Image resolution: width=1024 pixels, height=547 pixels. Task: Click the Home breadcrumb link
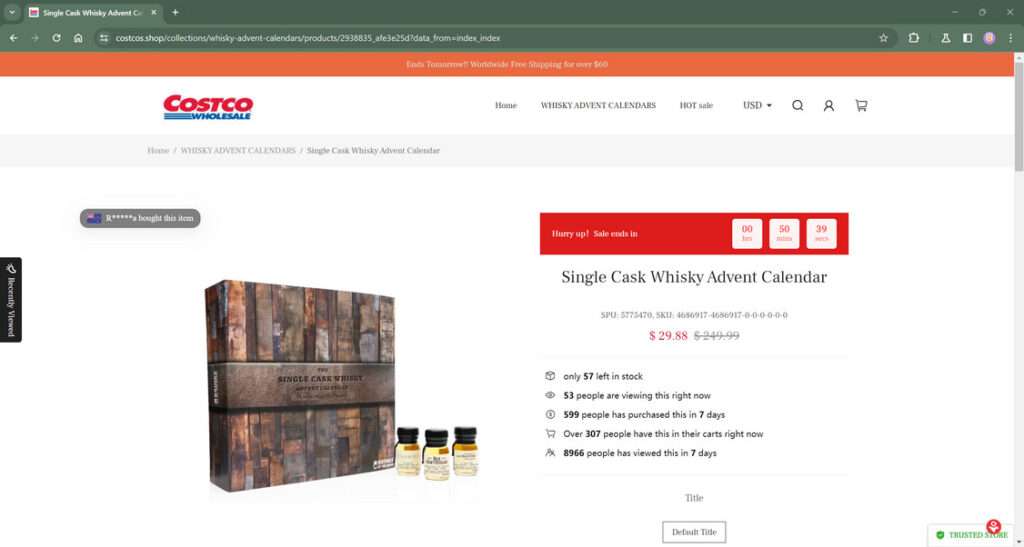(x=158, y=151)
